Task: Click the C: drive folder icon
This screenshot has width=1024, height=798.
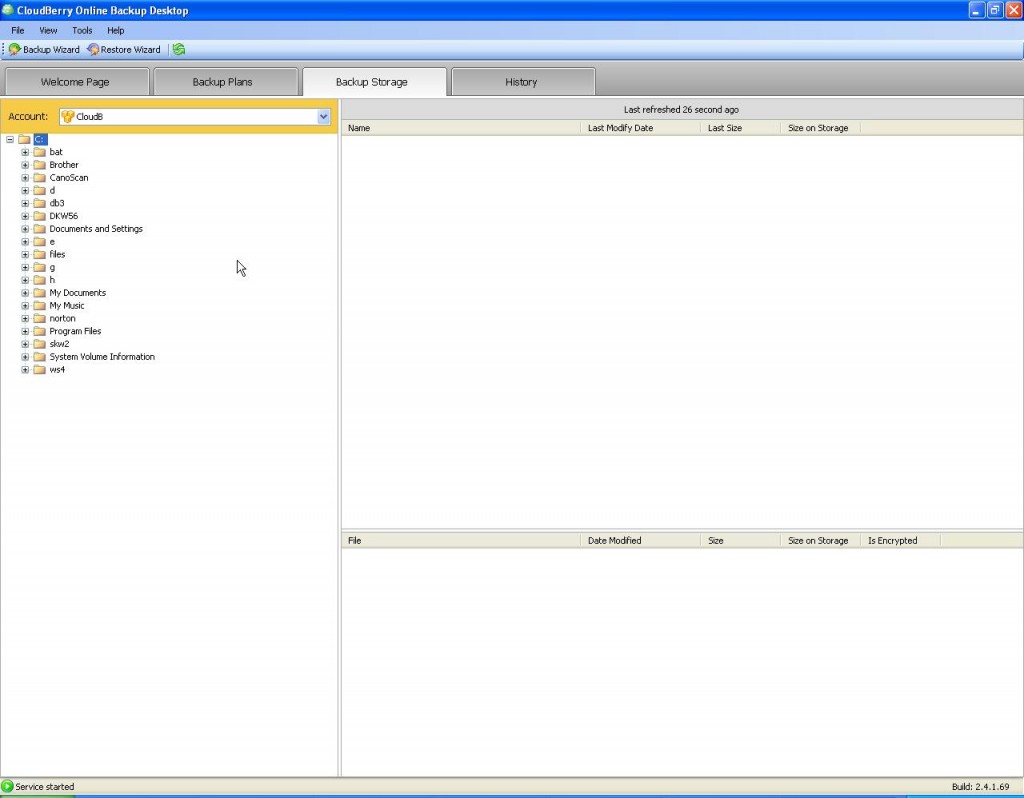Action: 25,139
